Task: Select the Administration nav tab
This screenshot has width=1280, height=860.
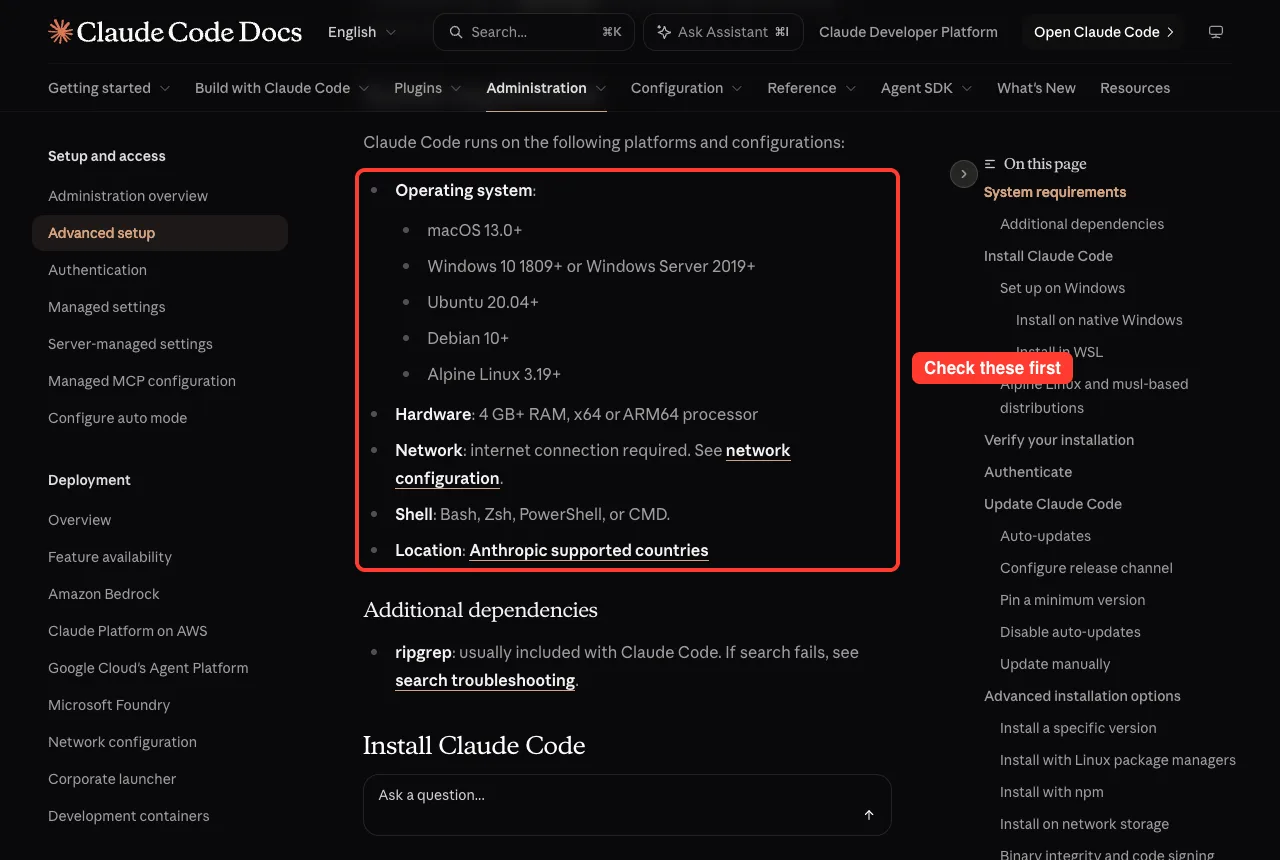Action: click(546, 88)
